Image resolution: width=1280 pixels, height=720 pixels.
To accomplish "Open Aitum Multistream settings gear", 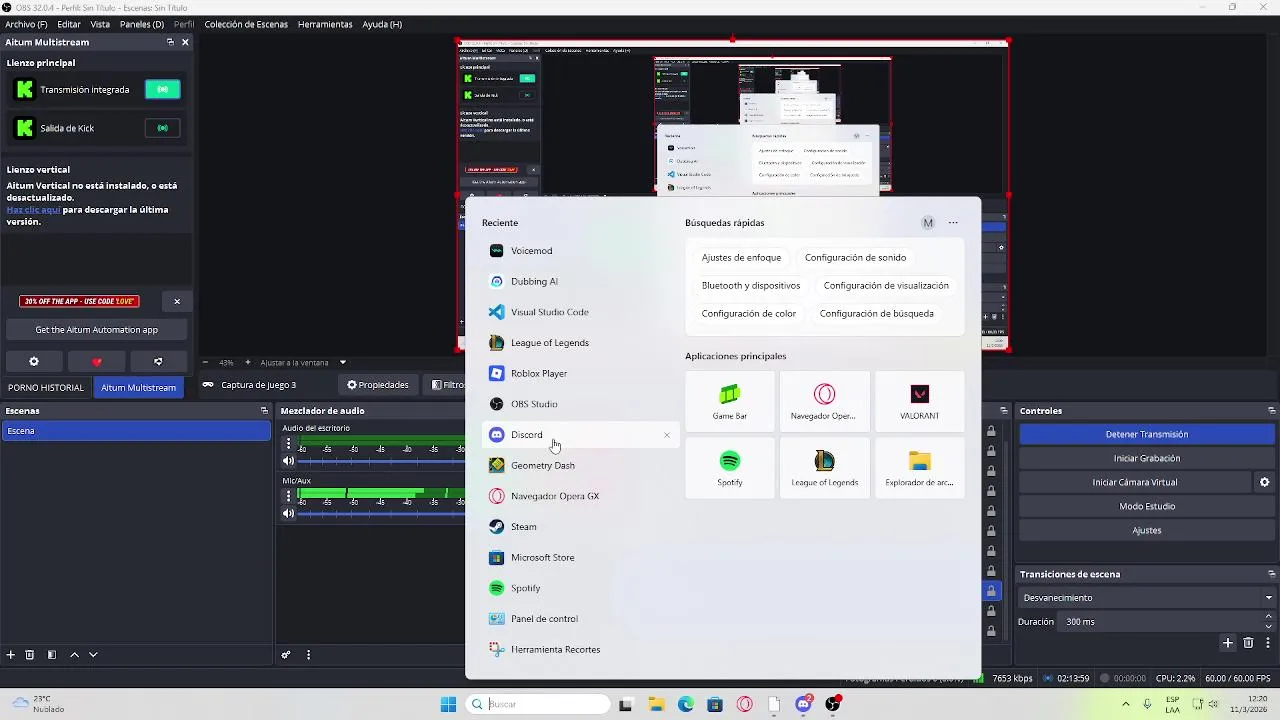I will [34, 361].
